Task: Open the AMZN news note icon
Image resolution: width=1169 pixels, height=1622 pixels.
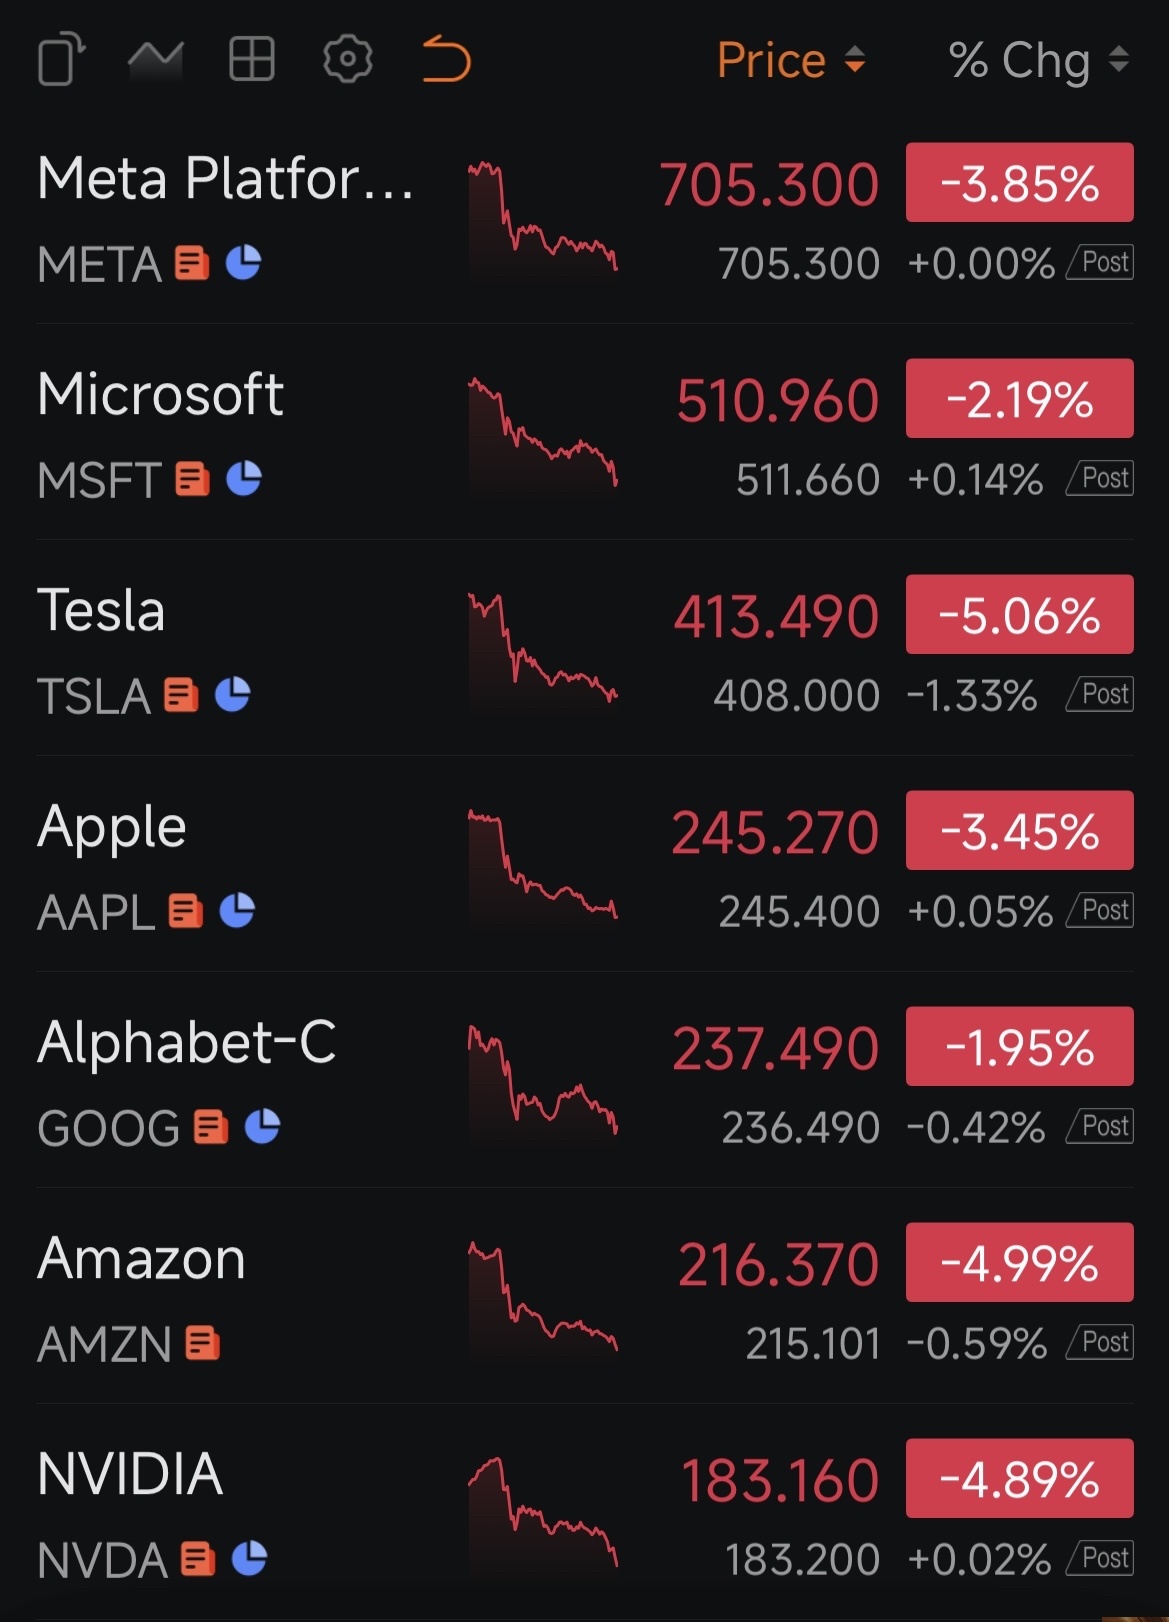Action: (x=203, y=1343)
